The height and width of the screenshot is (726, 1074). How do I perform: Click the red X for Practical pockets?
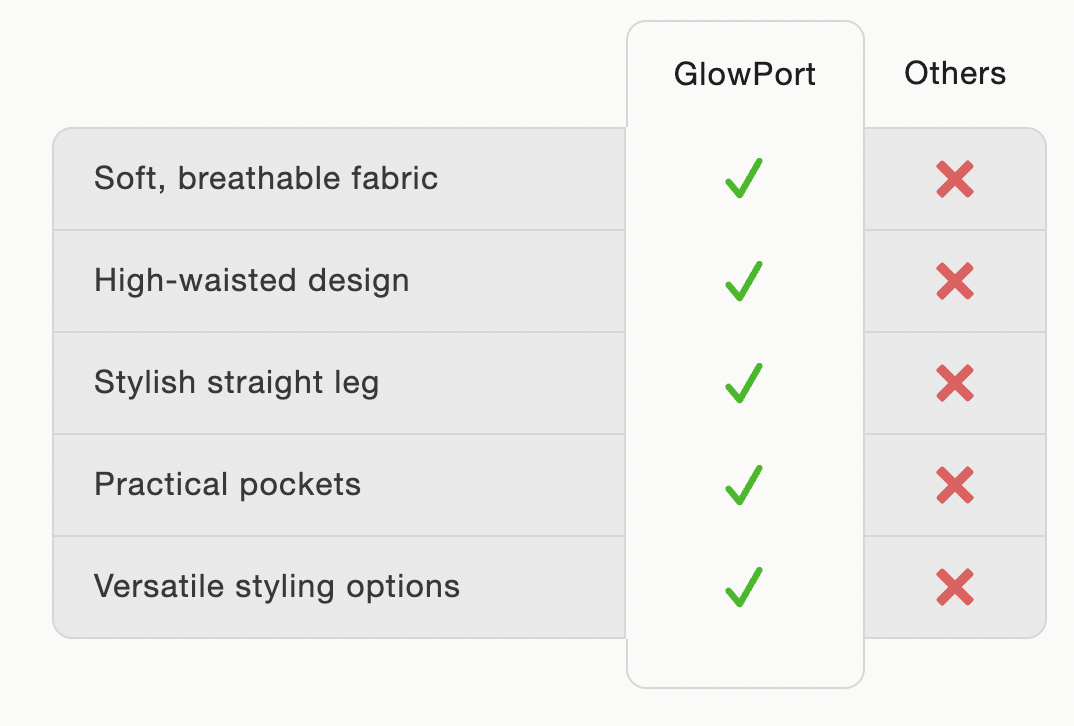pos(955,486)
